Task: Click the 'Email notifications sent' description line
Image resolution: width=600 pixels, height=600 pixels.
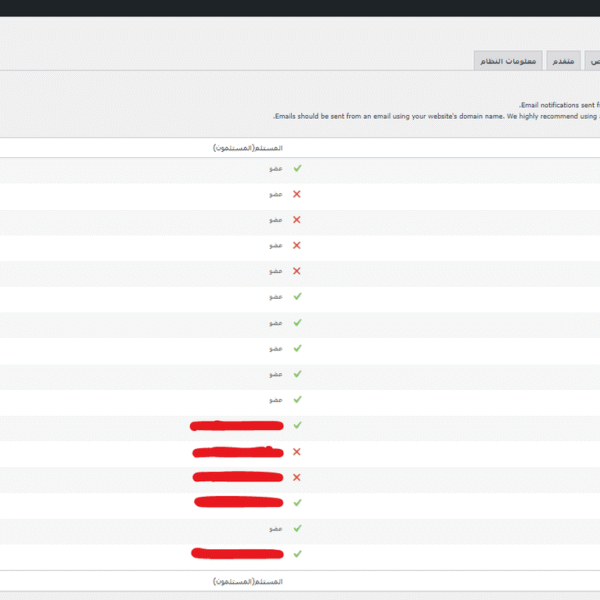Action: point(559,105)
